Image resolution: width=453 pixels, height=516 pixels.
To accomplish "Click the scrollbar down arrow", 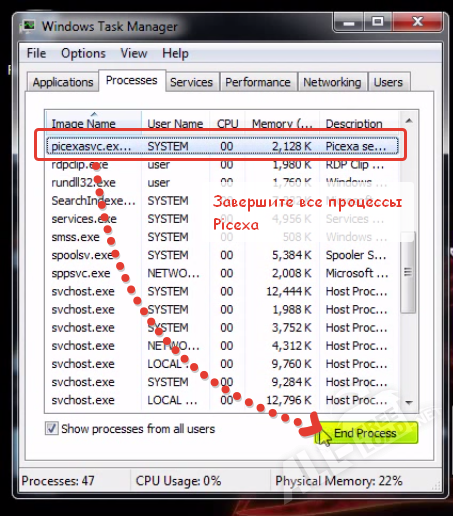I will point(409,403).
